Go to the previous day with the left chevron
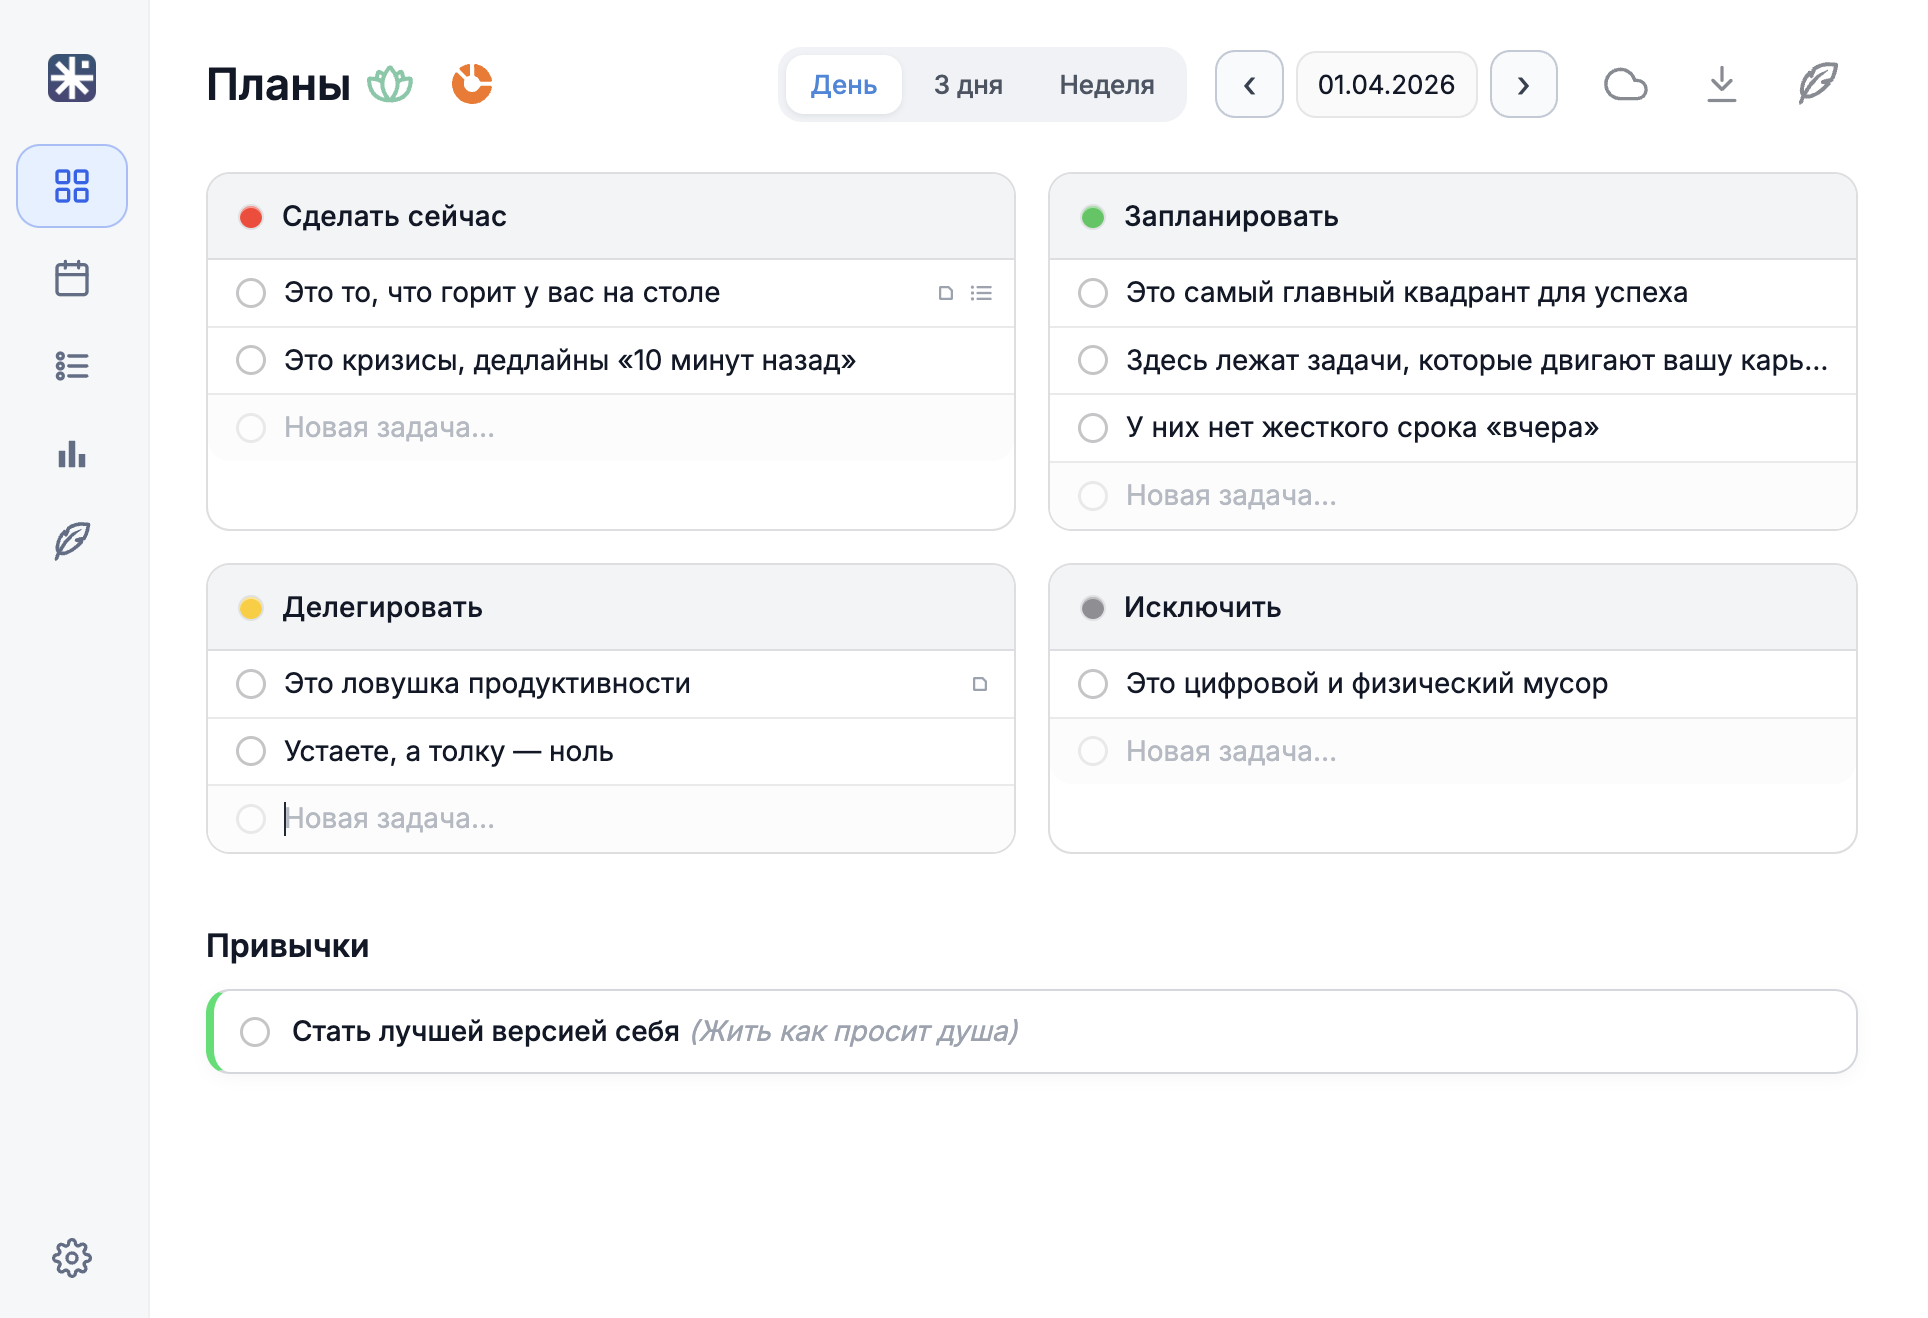Screen dimensions: 1928x1318 click(x=1249, y=84)
